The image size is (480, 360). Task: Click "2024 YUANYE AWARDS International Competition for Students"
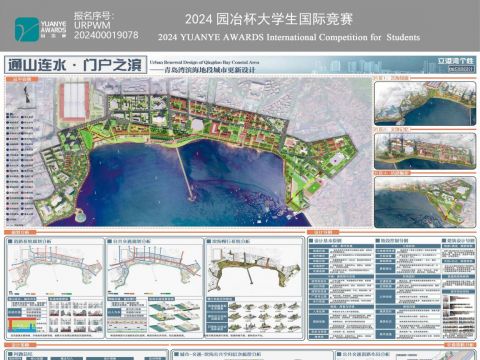tap(289, 37)
